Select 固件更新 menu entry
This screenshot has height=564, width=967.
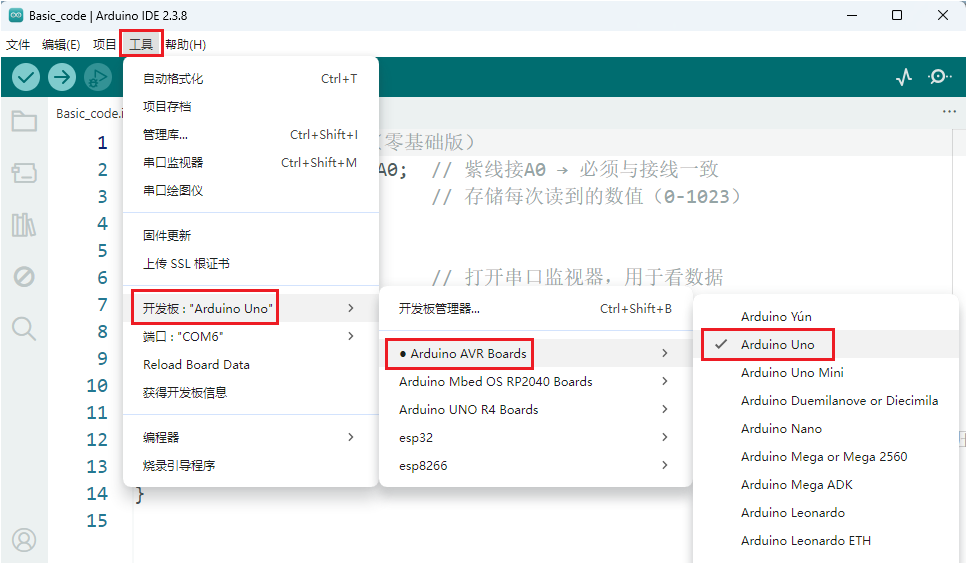click(250, 235)
